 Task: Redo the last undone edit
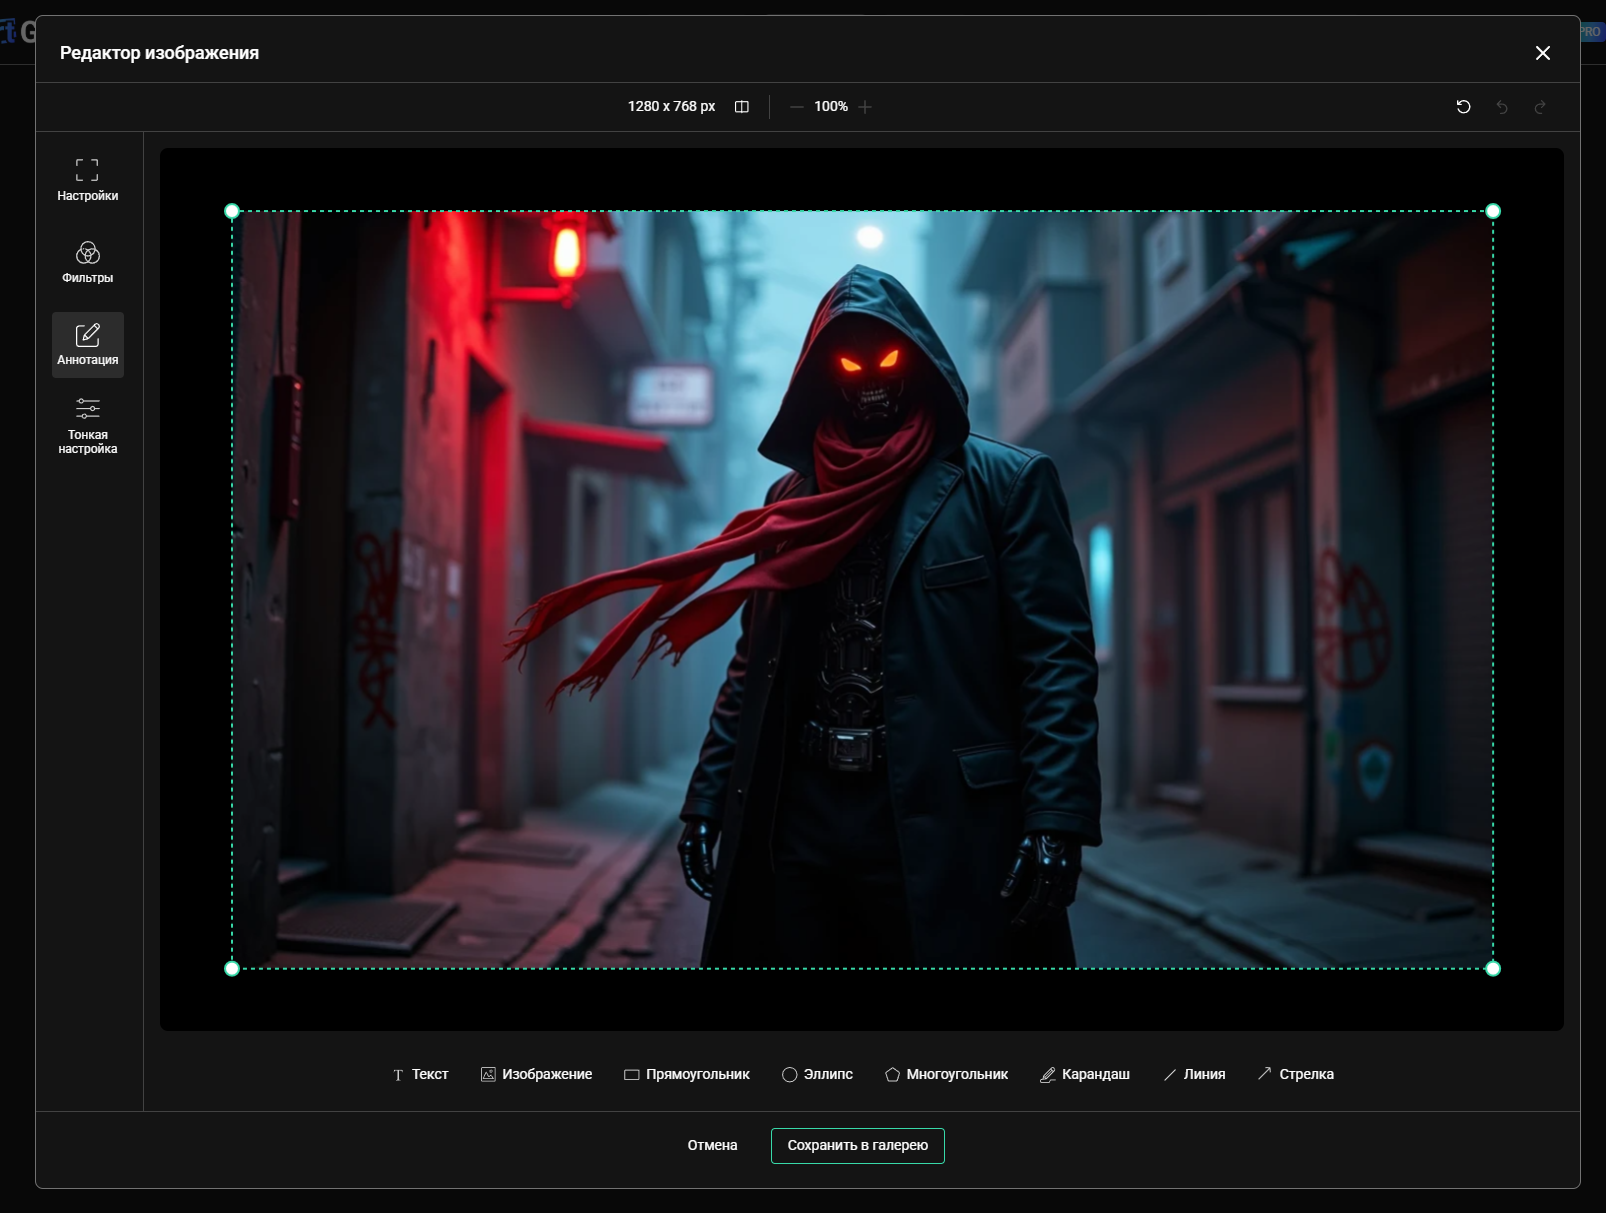(x=1540, y=107)
